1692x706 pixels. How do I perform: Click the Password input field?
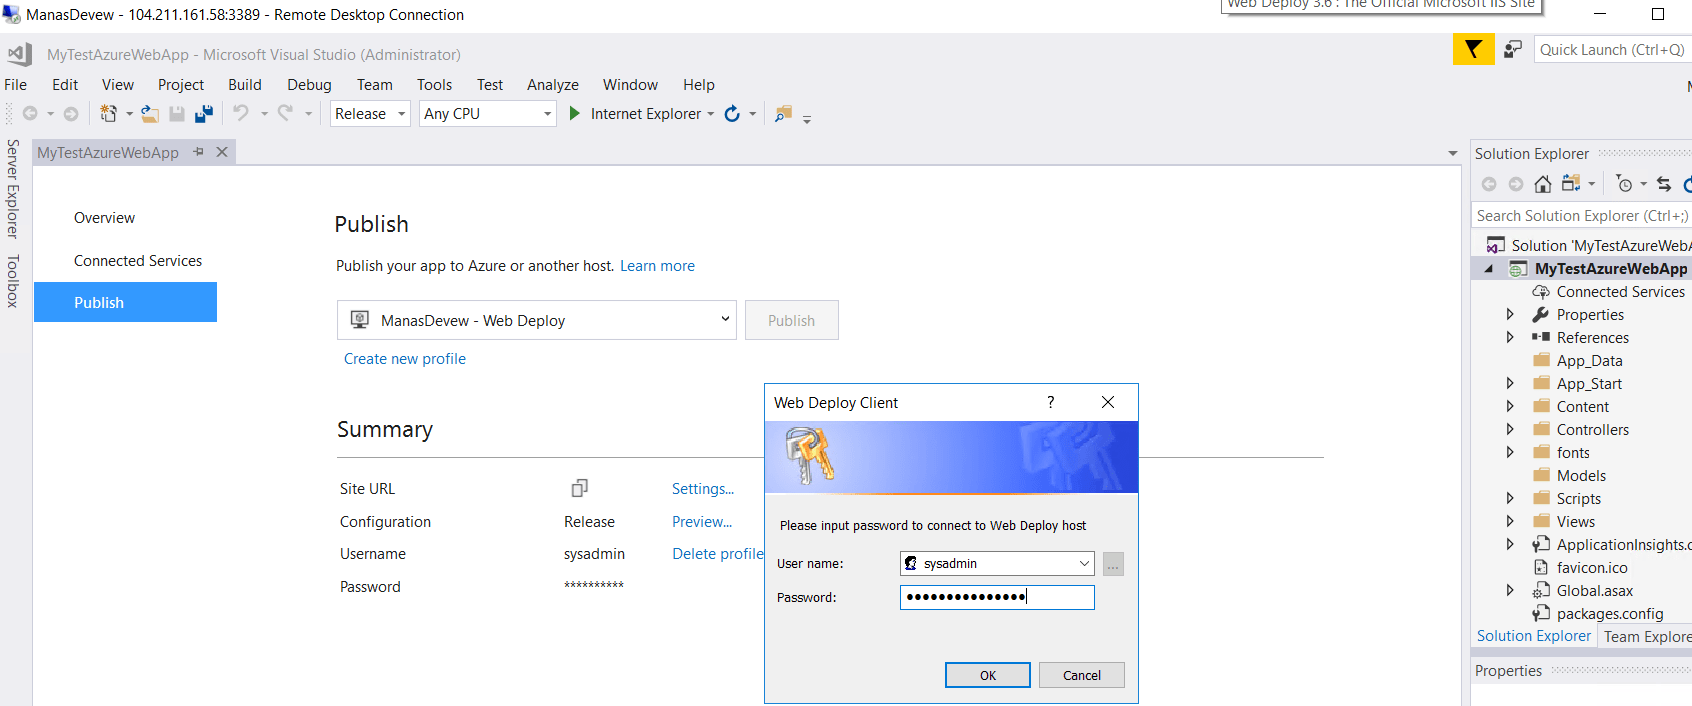tap(997, 597)
